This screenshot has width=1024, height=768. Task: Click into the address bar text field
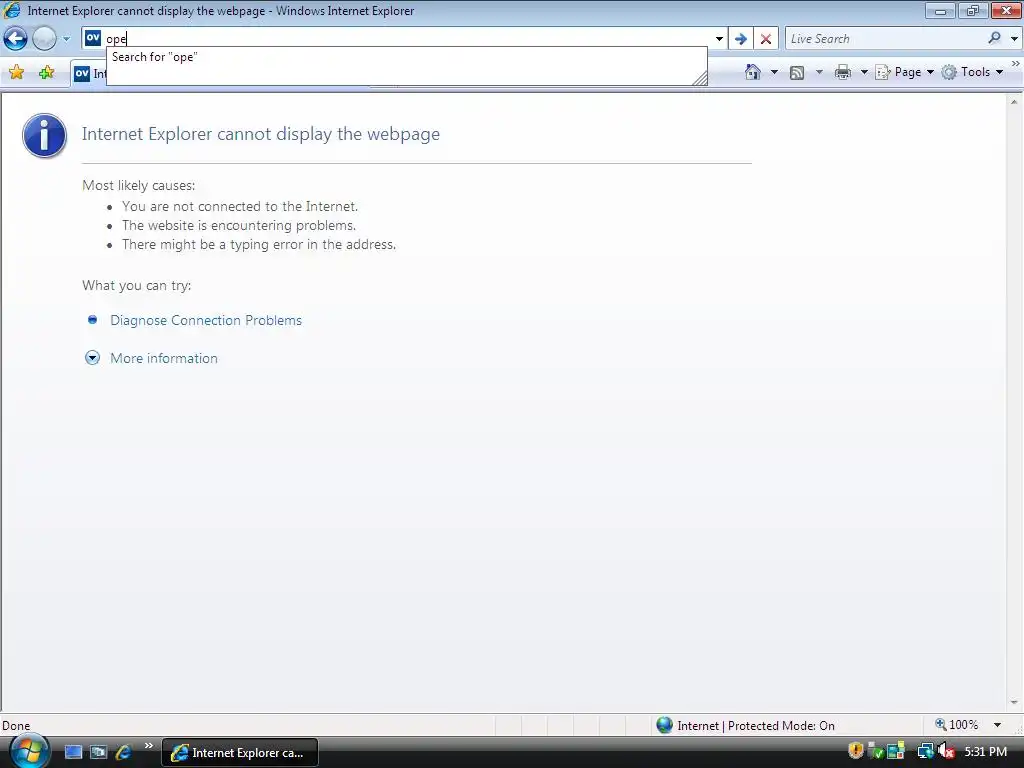pyautogui.click(x=408, y=39)
